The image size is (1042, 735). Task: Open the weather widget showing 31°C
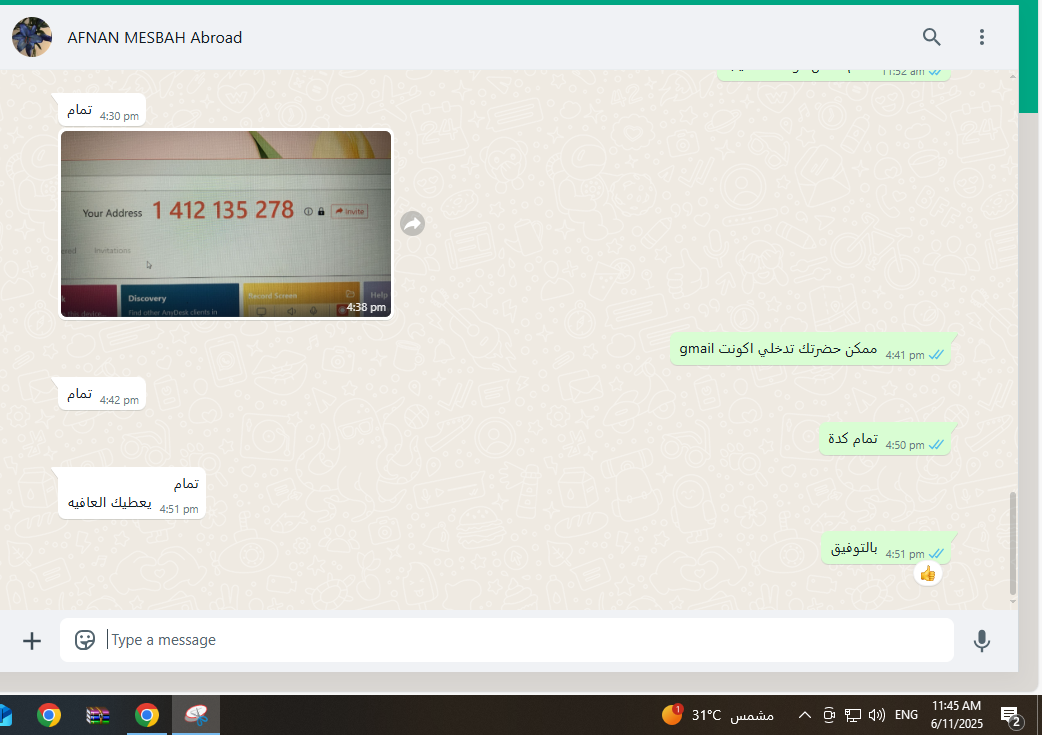pos(718,715)
